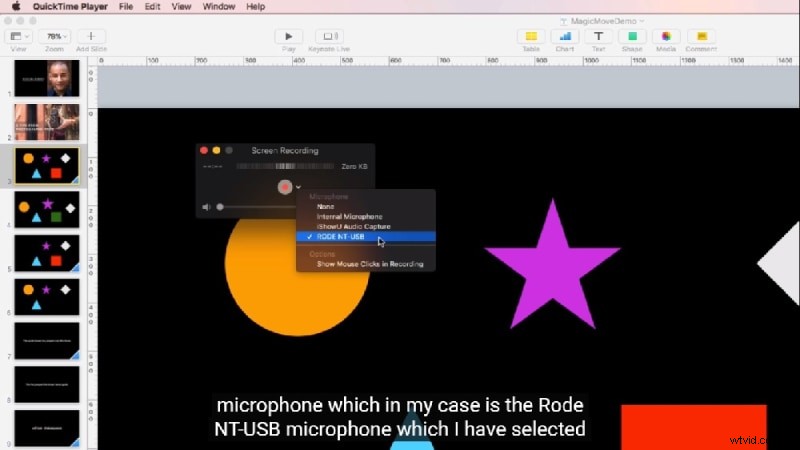Select slide 1 thumbnail
The image size is (800, 450).
[x=47, y=78]
